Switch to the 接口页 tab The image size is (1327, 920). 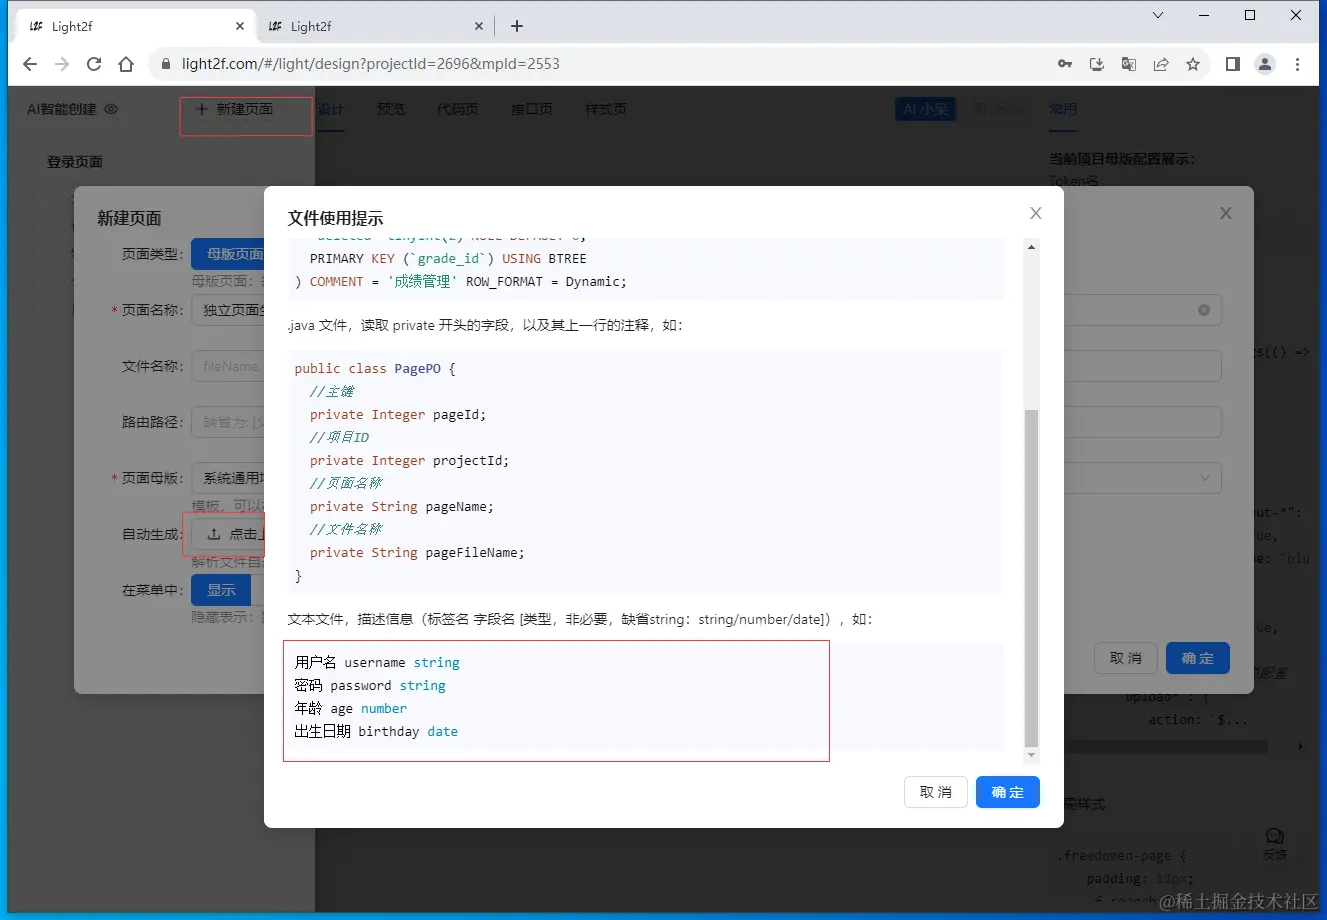tap(532, 109)
